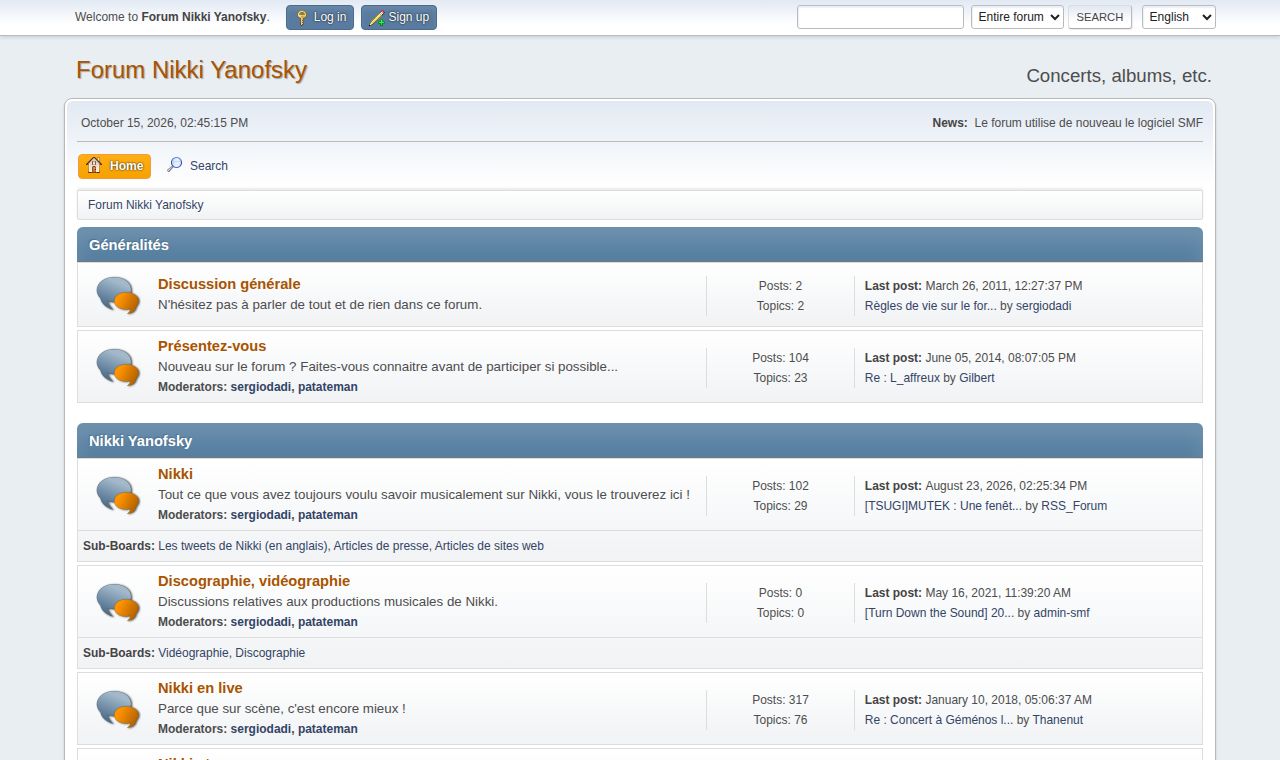Click the pencil icon on Sign up
This screenshot has height=760, width=1280.
click(377, 17)
